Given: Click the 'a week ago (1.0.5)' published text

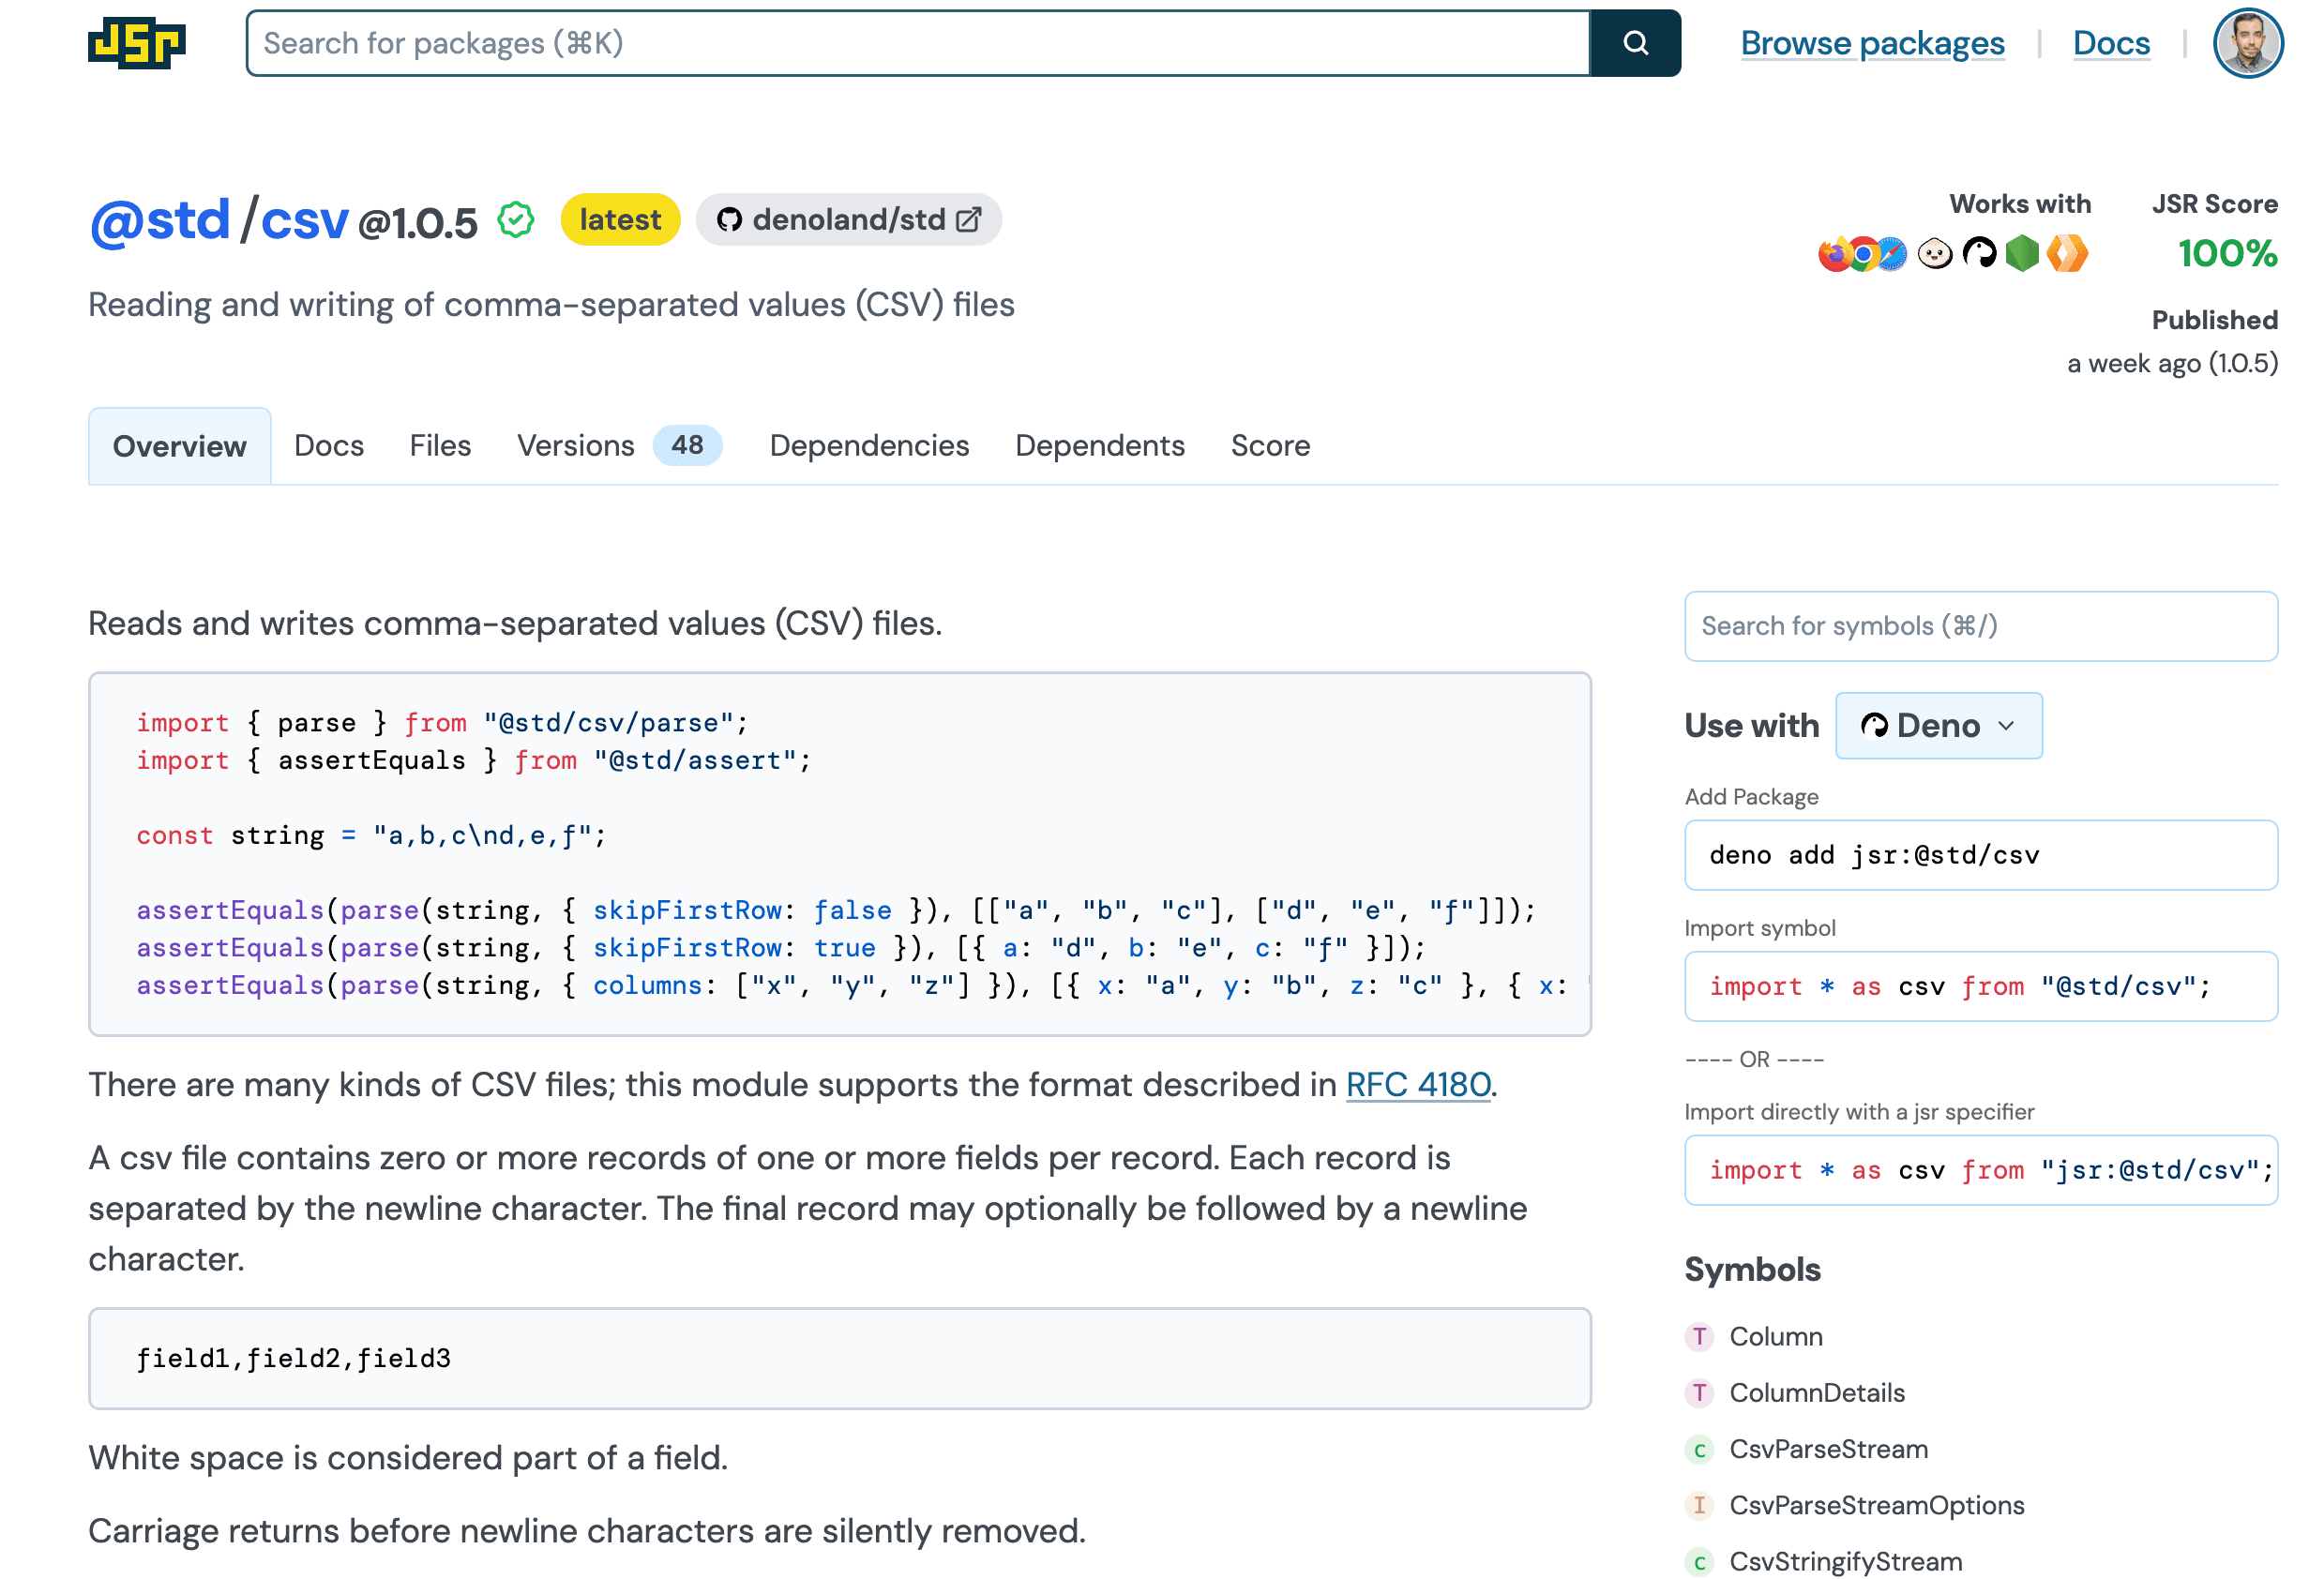Looking at the screenshot, I should [2172, 363].
